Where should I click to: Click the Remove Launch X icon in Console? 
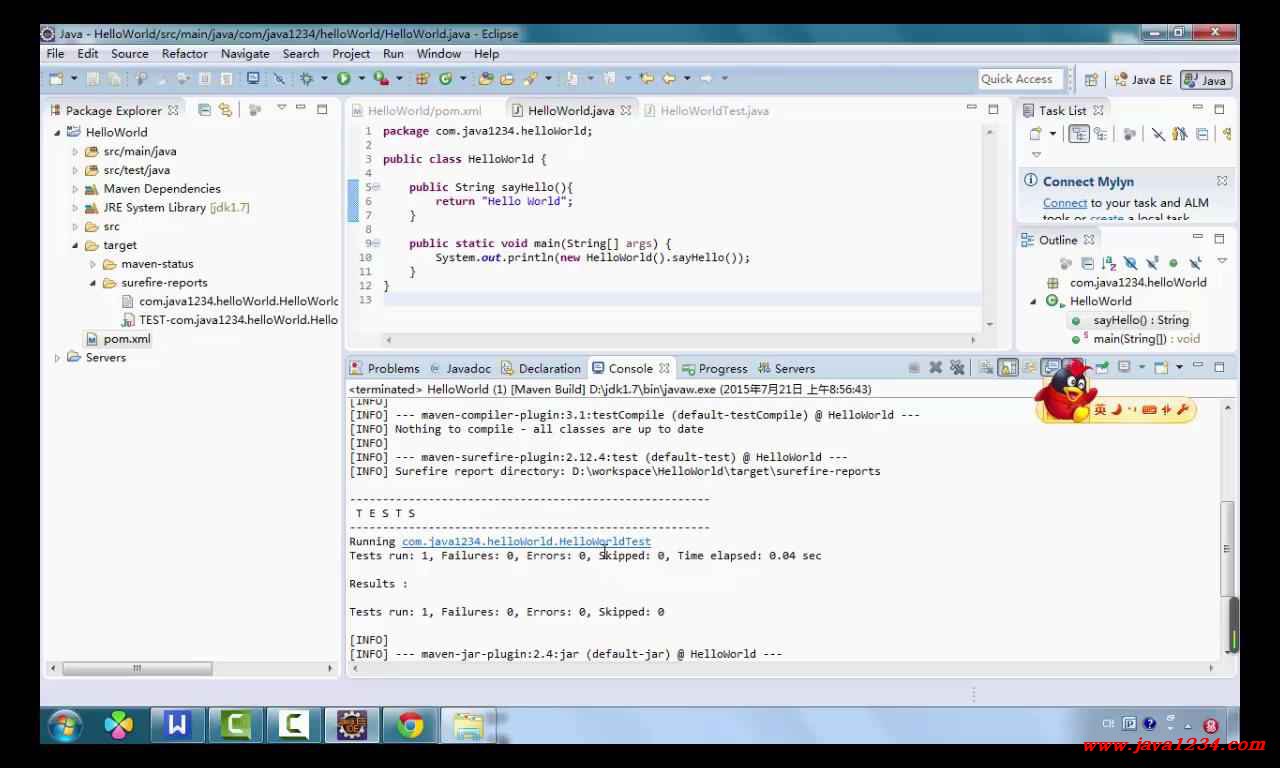coord(936,368)
